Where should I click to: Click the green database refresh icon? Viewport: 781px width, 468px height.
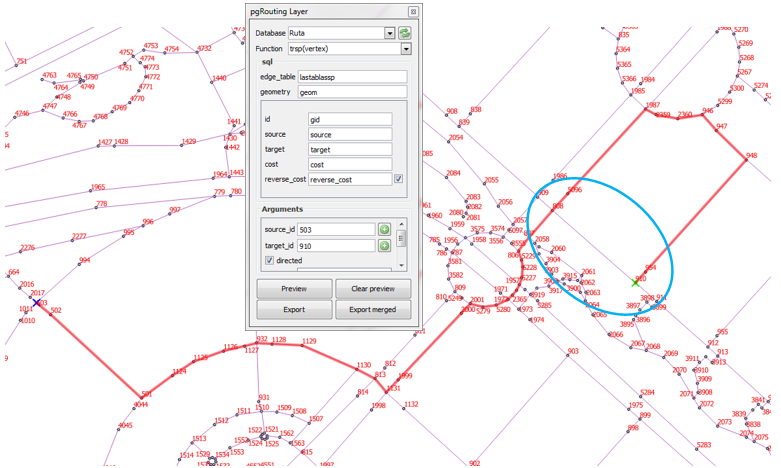click(x=405, y=33)
